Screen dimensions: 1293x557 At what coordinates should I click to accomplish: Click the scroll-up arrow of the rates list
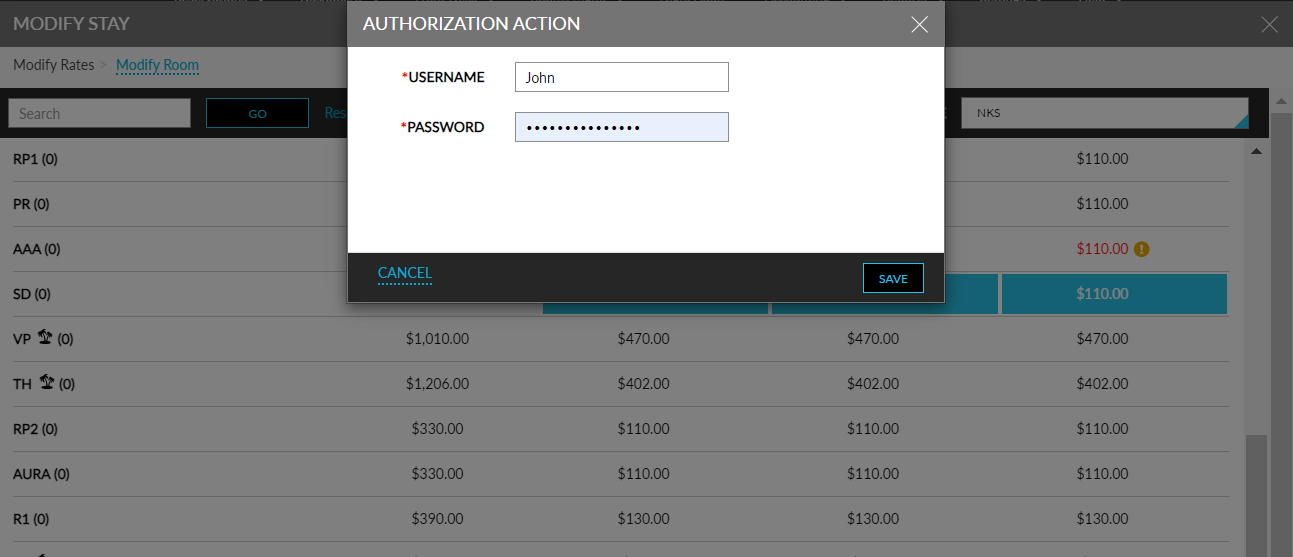(1257, 152)
